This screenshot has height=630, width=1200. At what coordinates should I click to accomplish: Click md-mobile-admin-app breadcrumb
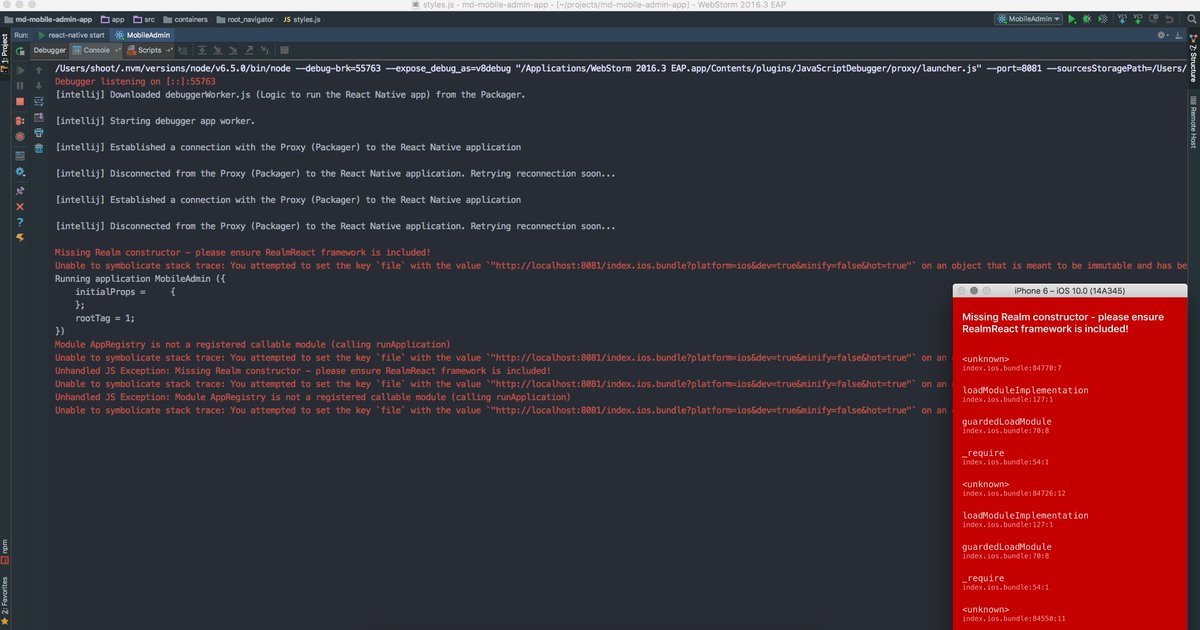(x=49, y=19)
